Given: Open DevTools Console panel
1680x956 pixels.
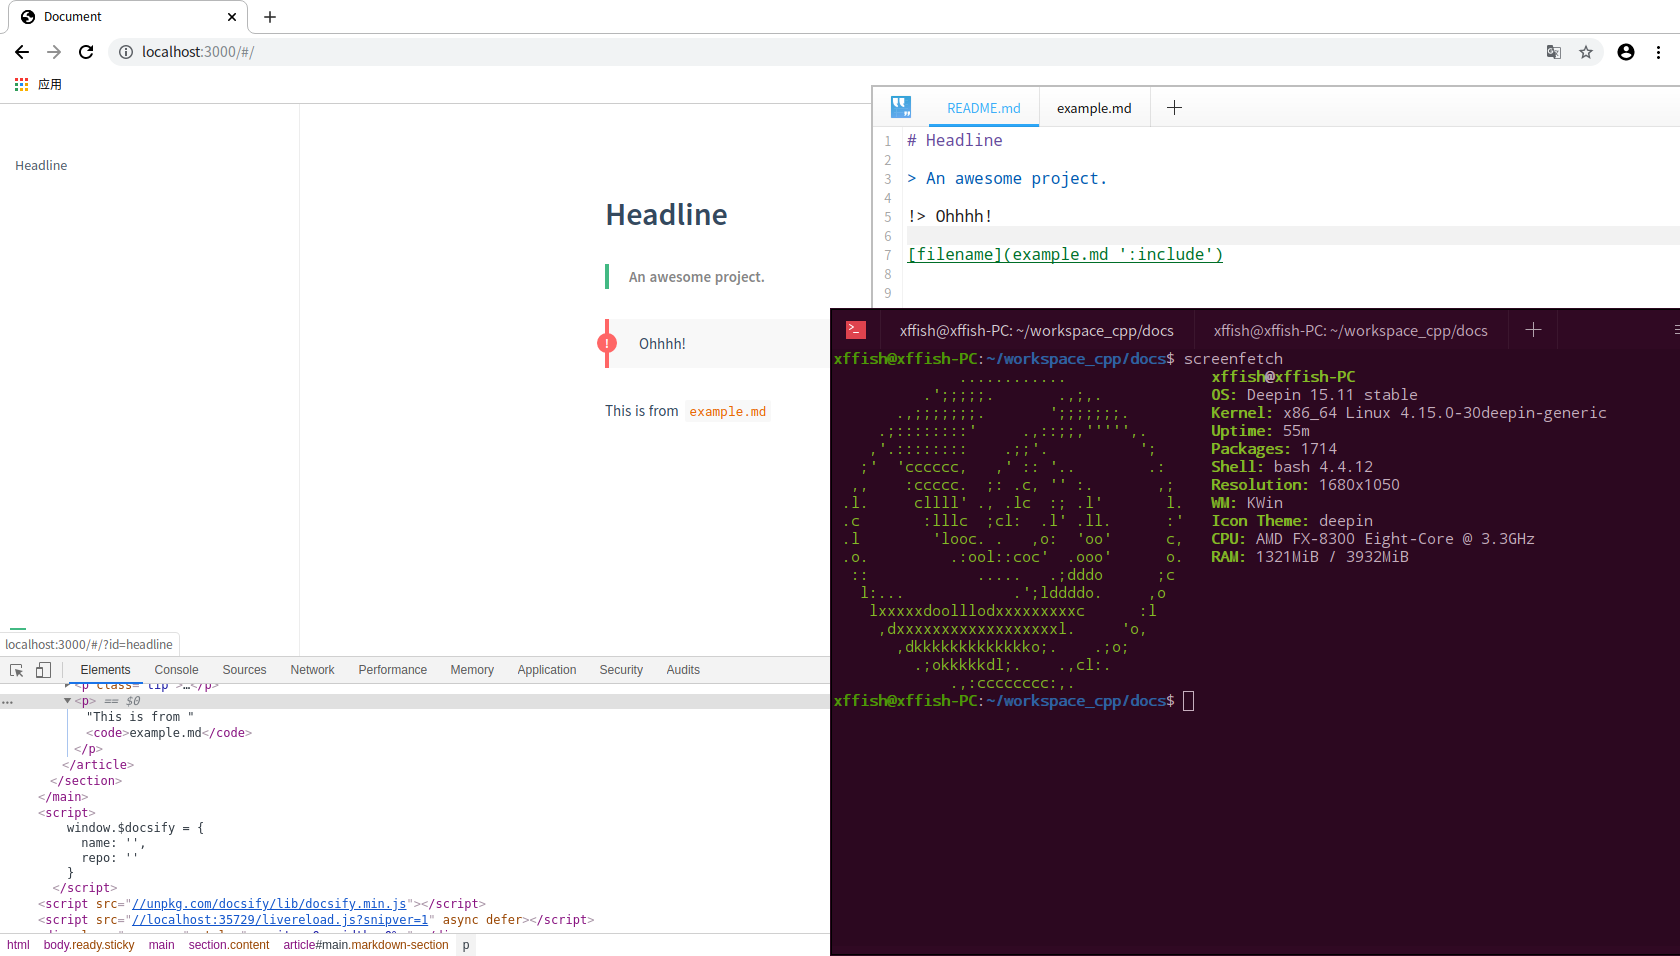Looking at the screenshot, I should (x=176, y=670).
